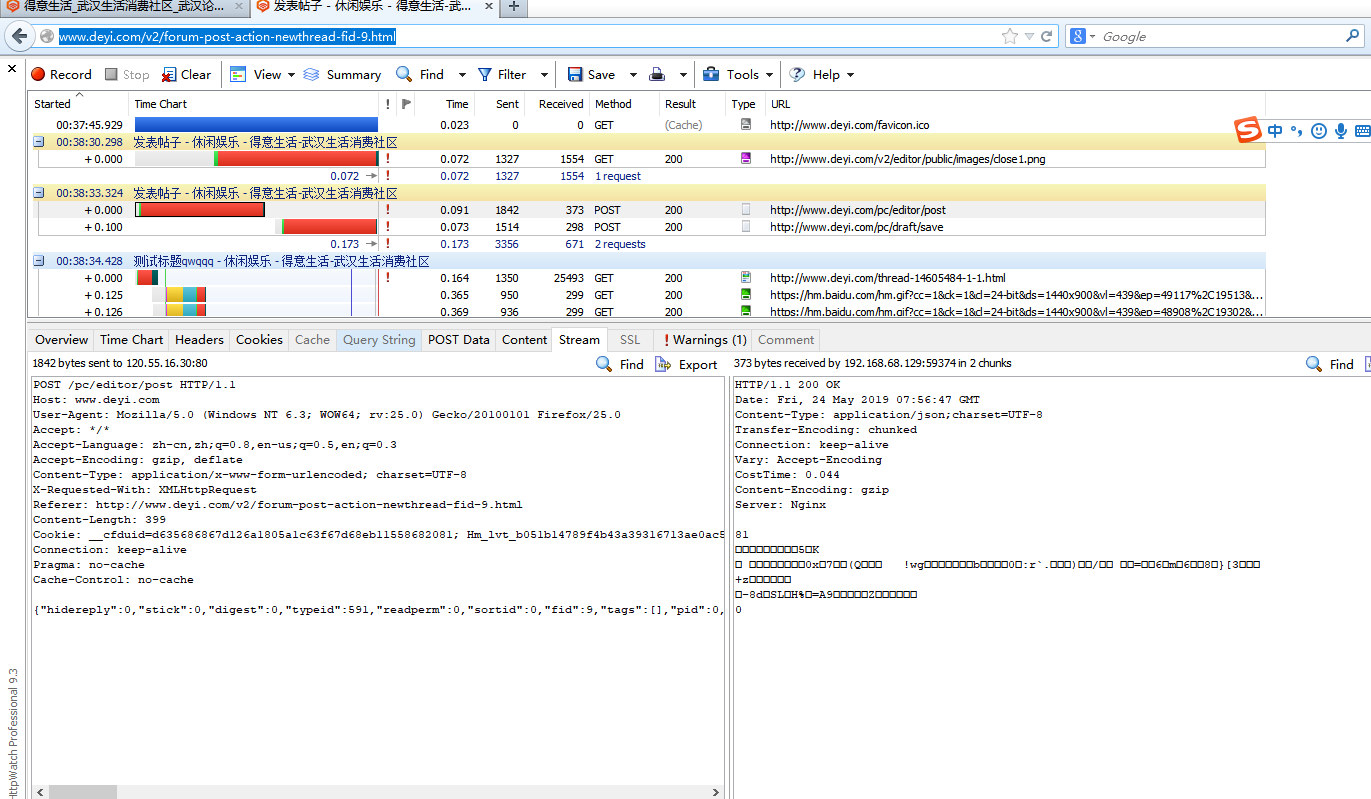Click the Firefox back arrow button
The image size is (1371, 799).
point(19,36)
